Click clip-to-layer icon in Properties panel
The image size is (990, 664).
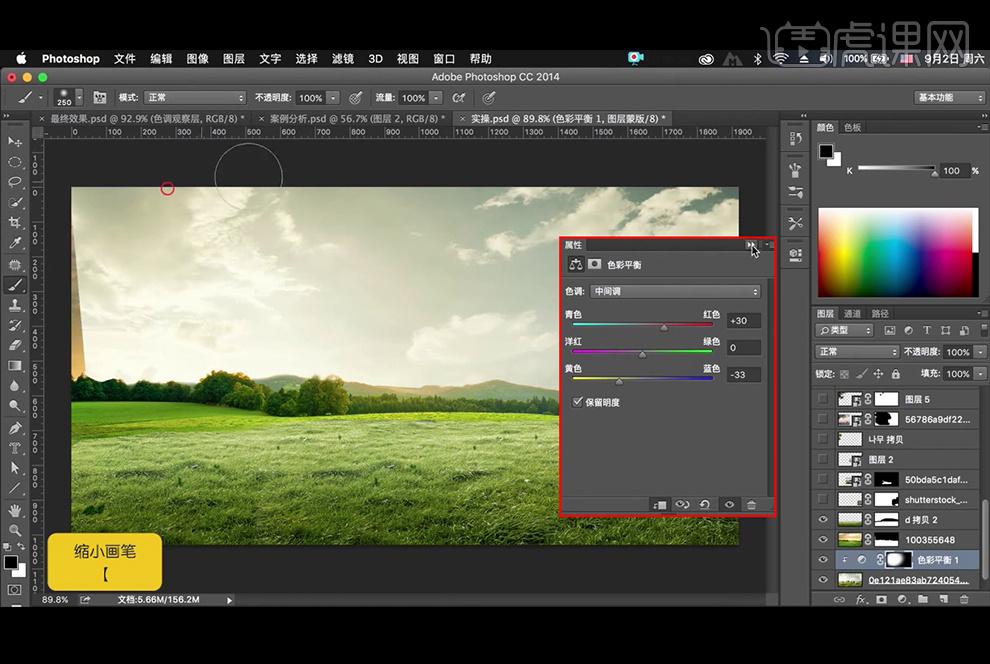(x=659, y=504)
